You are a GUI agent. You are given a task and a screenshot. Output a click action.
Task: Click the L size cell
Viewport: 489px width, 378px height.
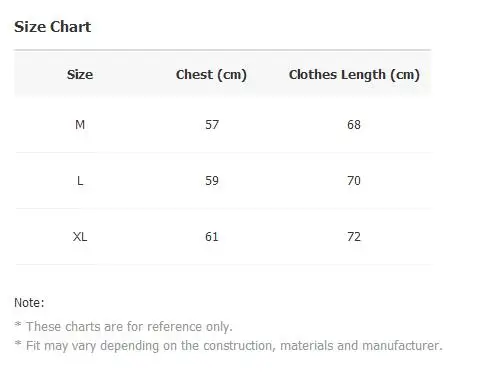point(80,181)
